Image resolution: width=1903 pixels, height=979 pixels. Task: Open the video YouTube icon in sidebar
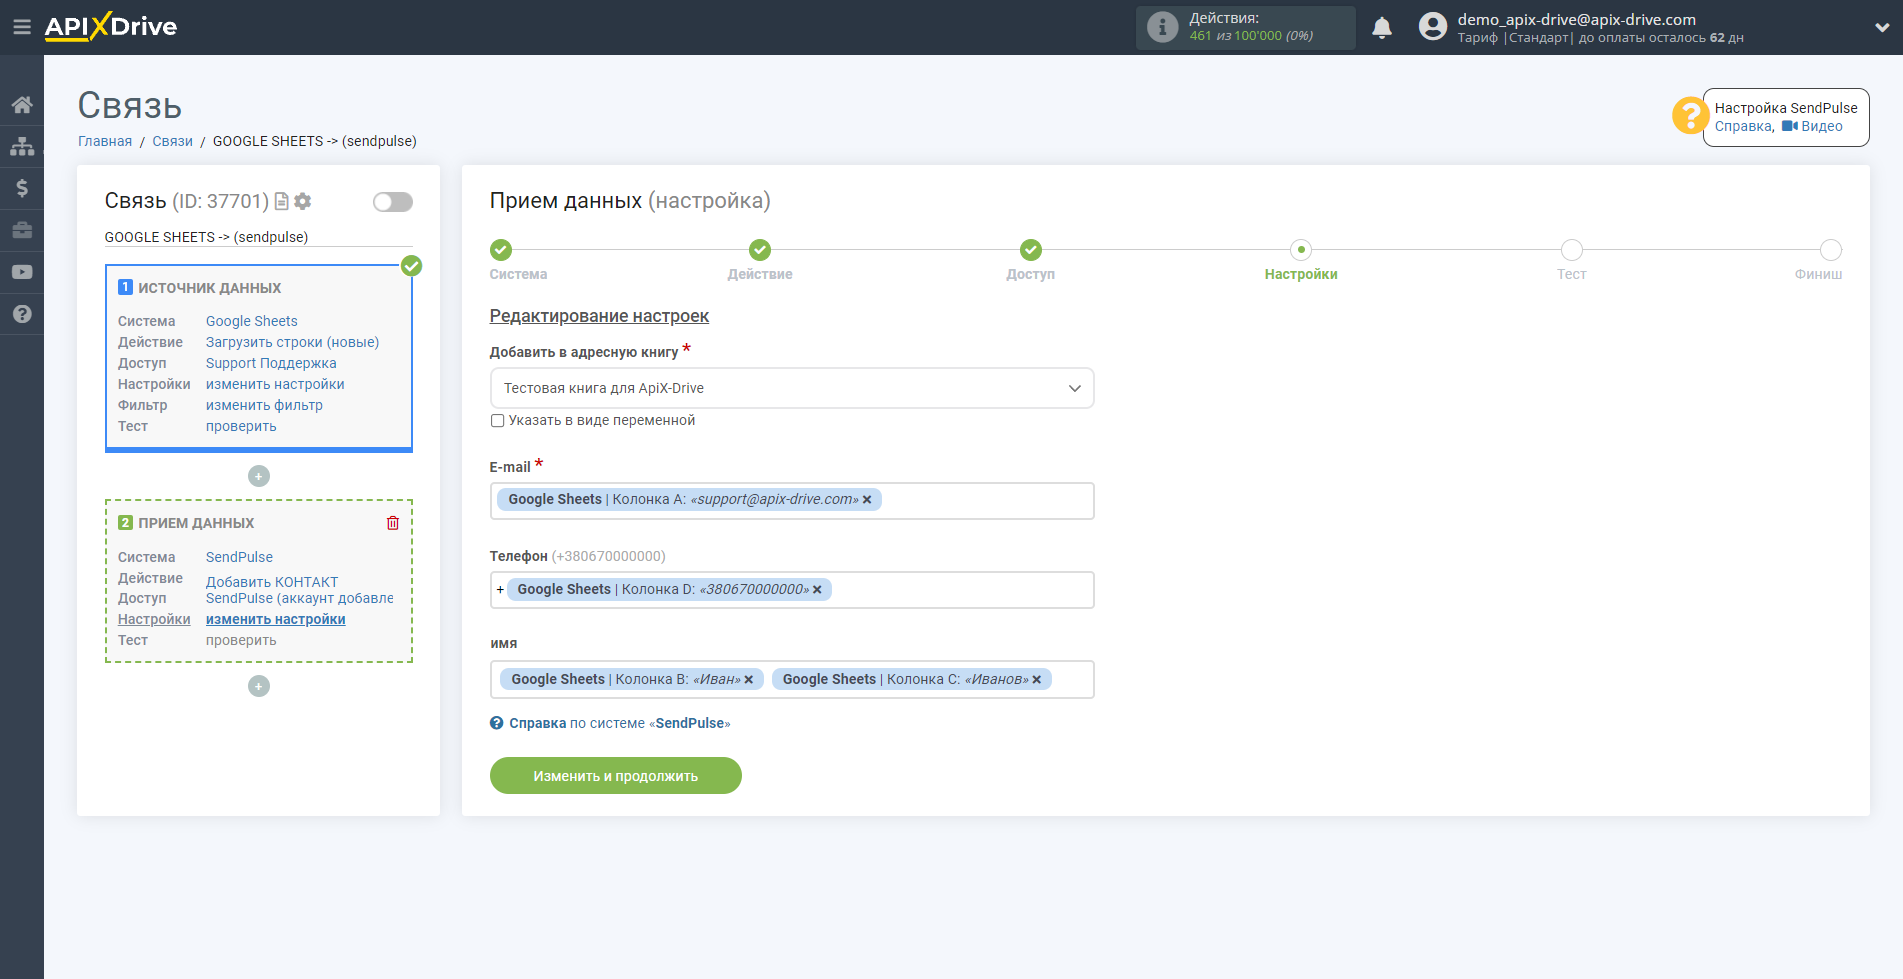point(22,272)
